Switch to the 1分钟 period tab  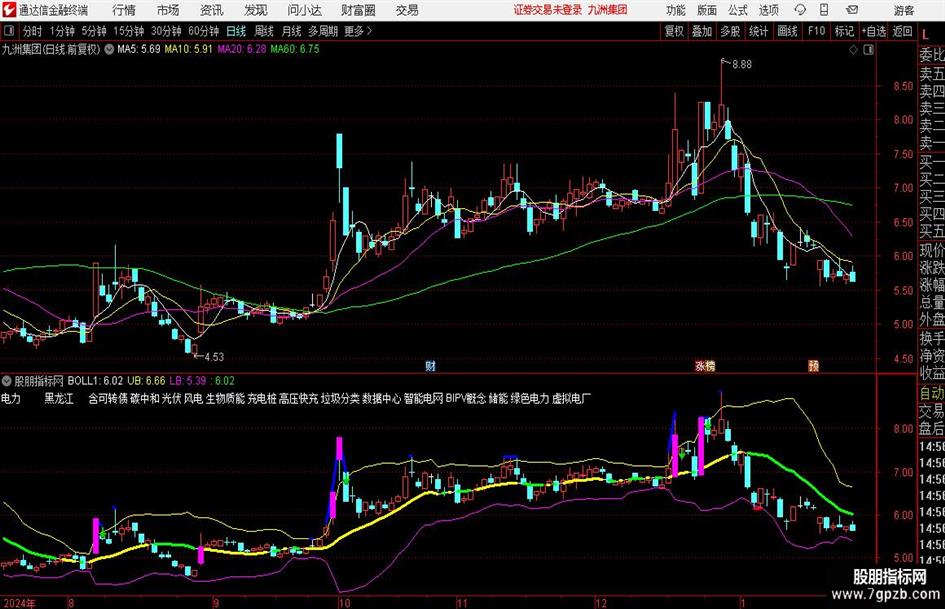click(62, 31)
